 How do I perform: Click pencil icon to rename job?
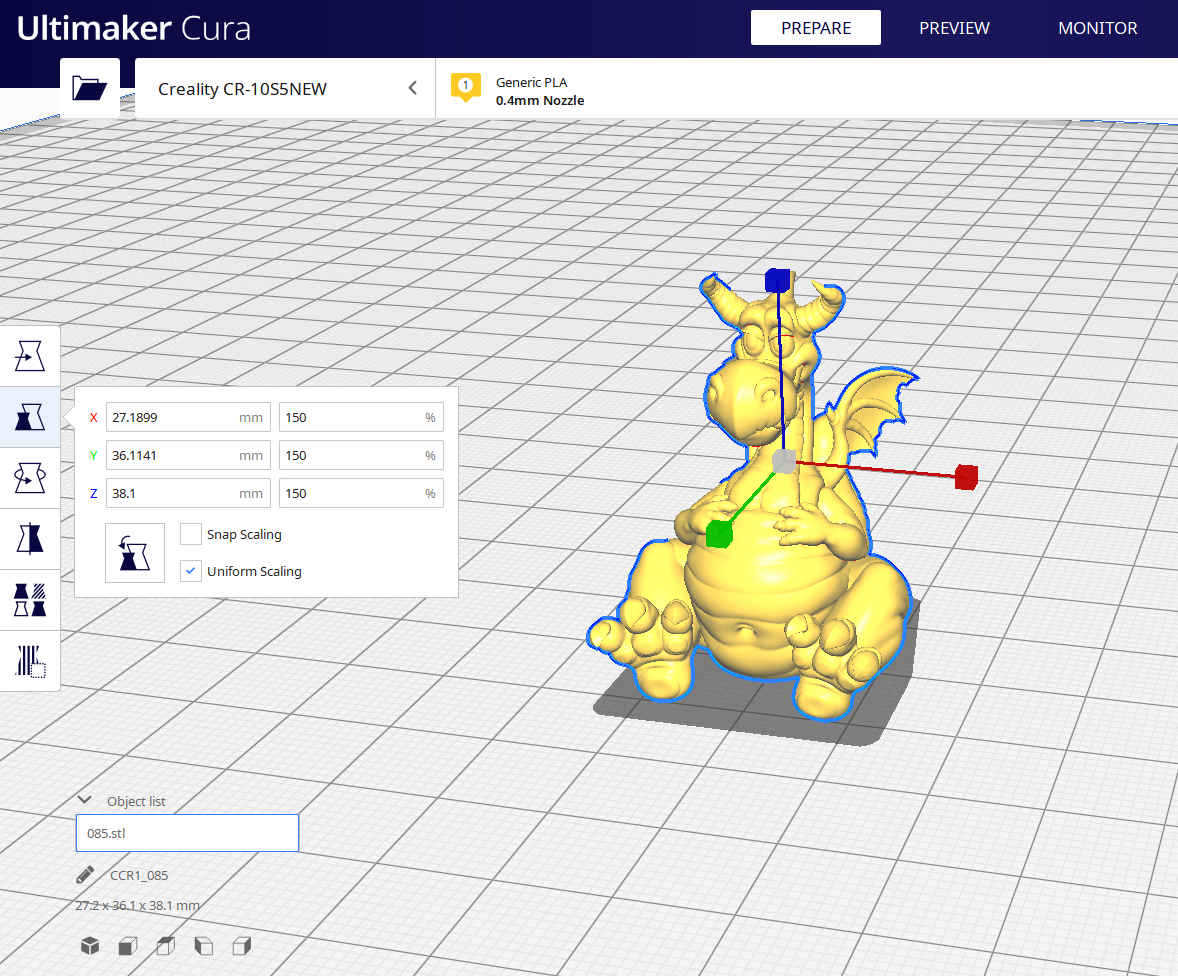pyautogui.click(x=85, y=875)
